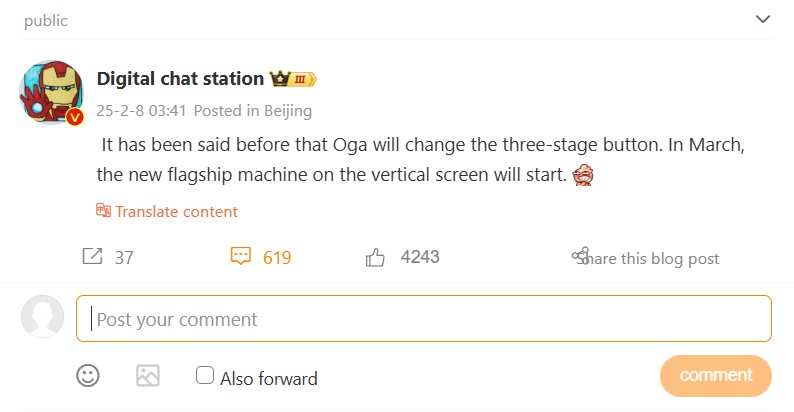
Task: Enable the Also forward checkbox
Action: [205, 375]
